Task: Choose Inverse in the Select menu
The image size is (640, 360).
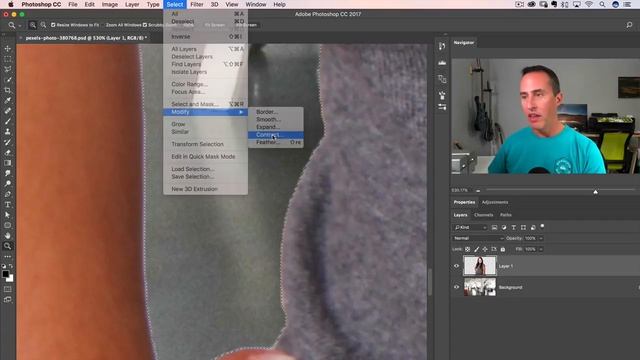Action: coord(205,37)
